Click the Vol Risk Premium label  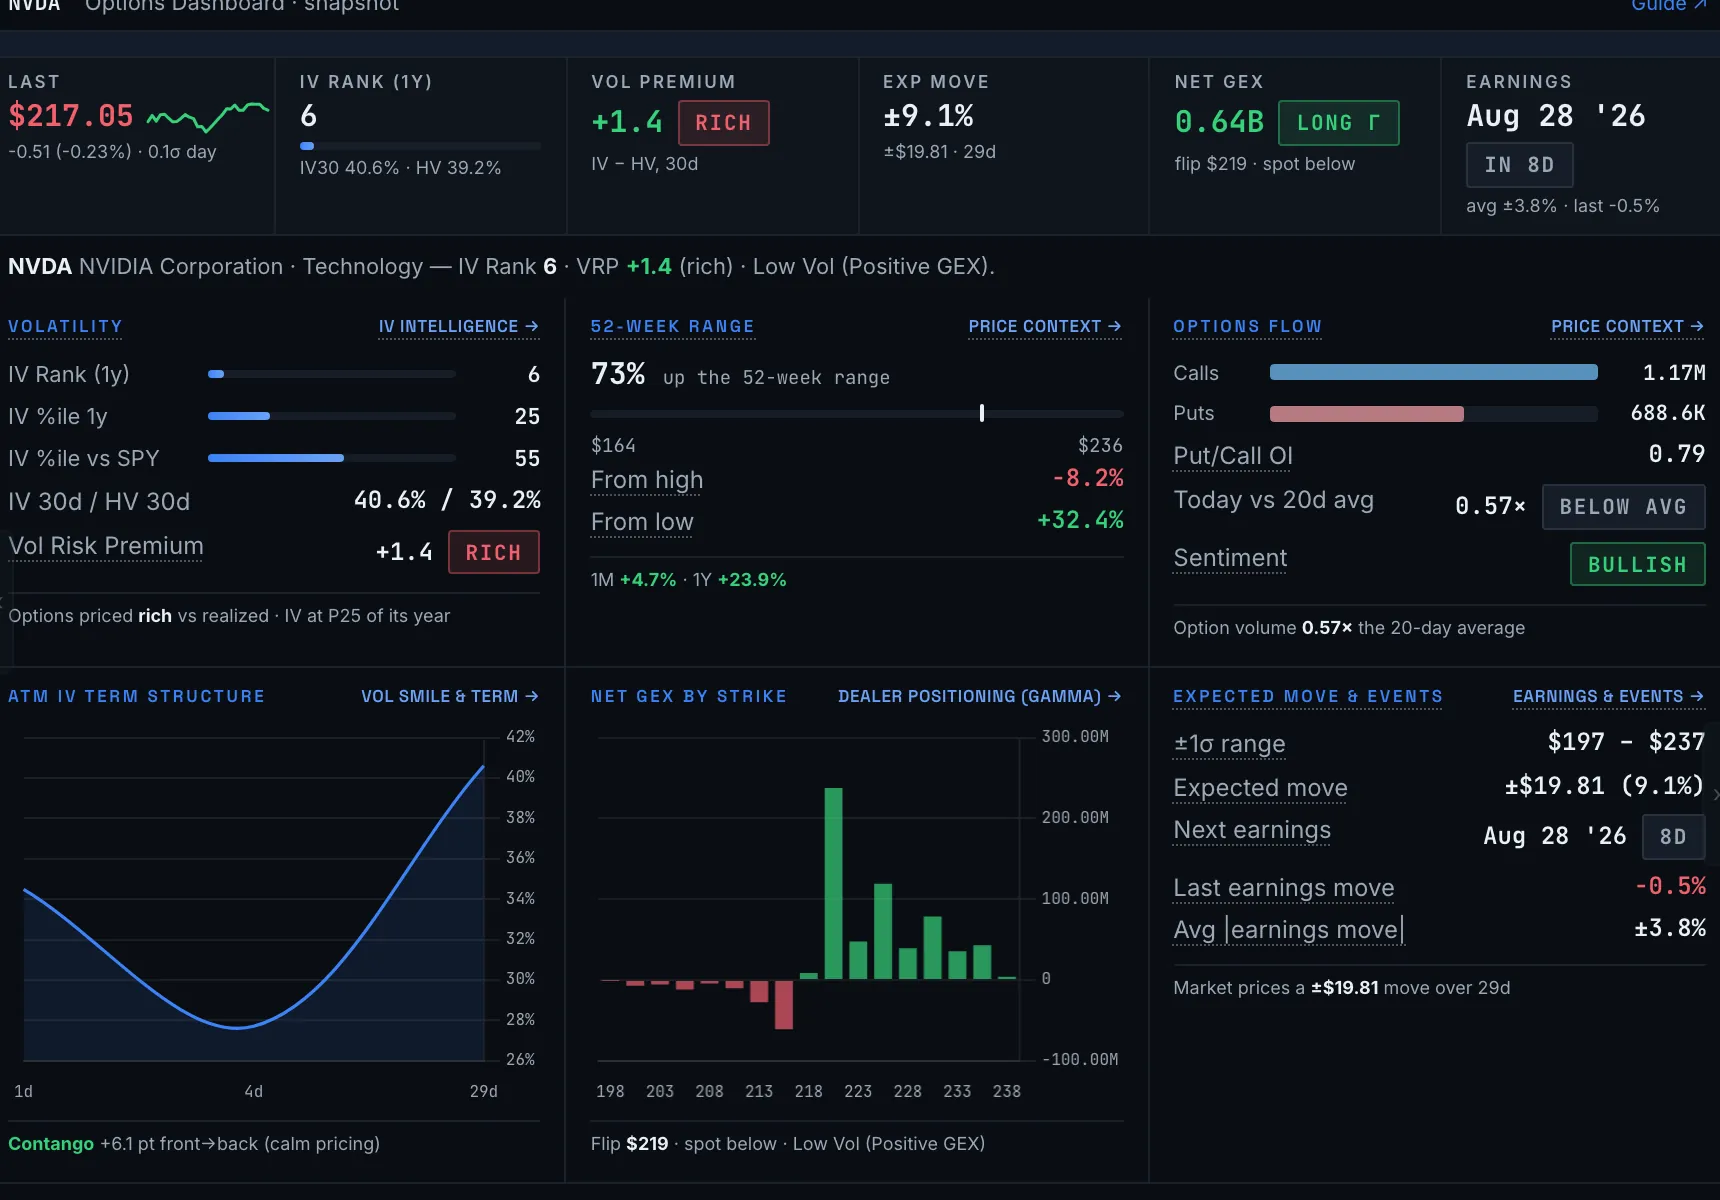[106, 546]
